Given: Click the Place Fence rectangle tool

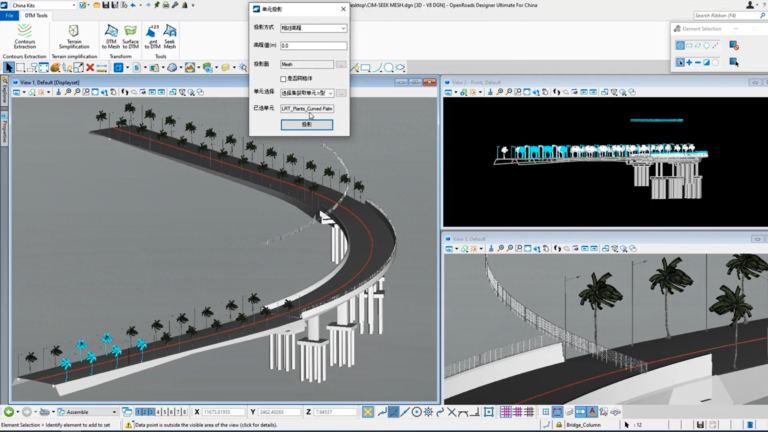Looking at the screenshot, I should 21,68.
